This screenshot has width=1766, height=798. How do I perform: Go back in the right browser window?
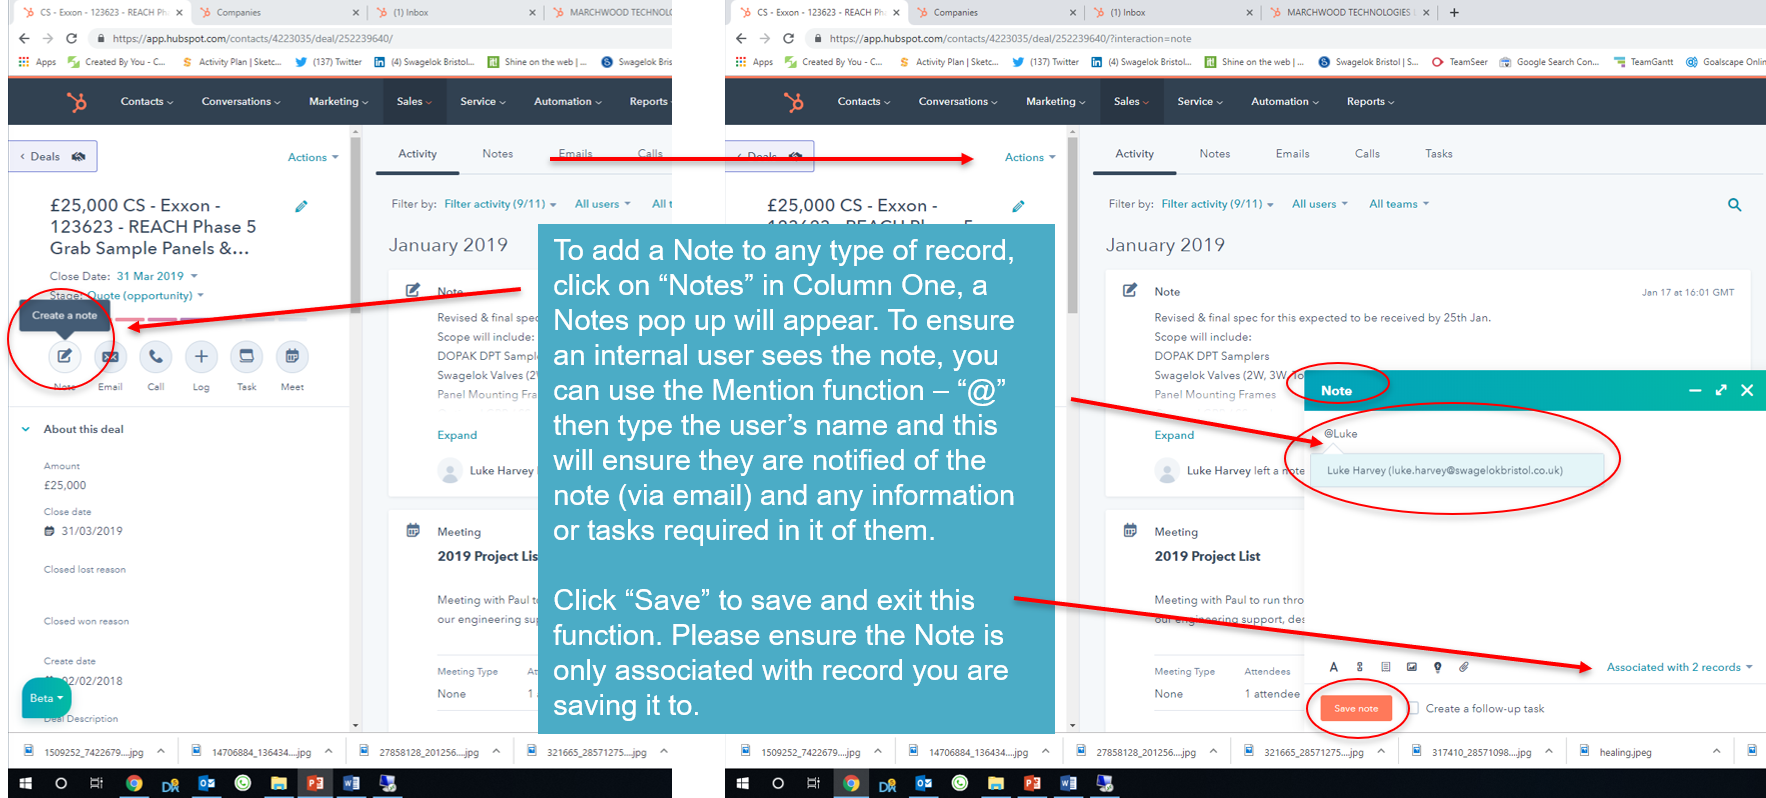click(741, 38)
